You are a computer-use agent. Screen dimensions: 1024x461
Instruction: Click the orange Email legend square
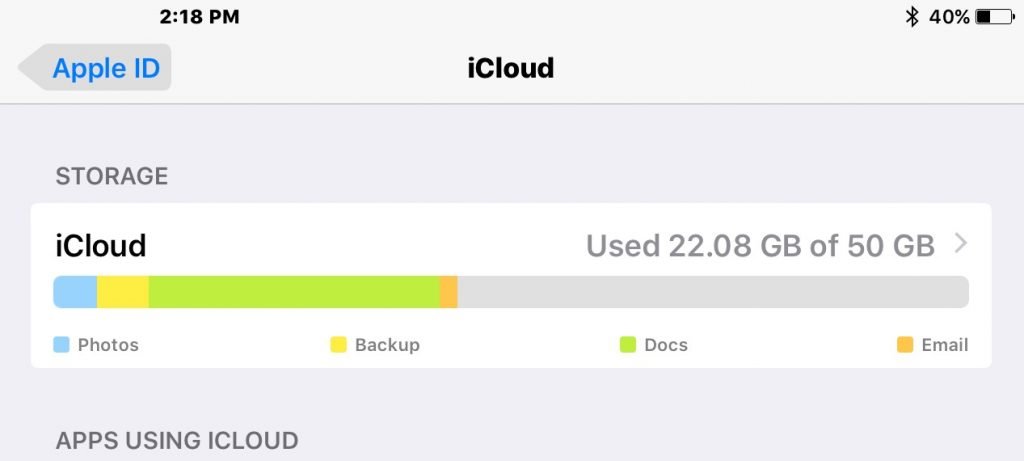(904, 345)
